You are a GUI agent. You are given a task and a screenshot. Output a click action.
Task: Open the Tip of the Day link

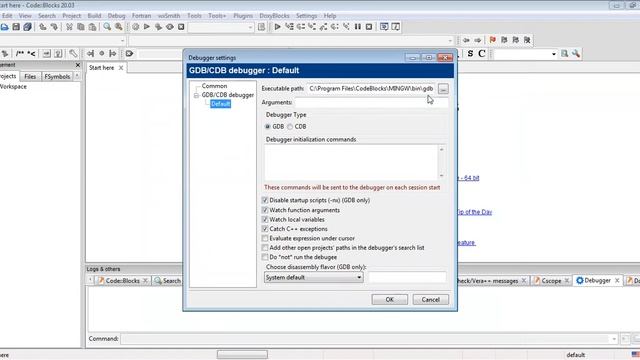[x=474, y=212]
